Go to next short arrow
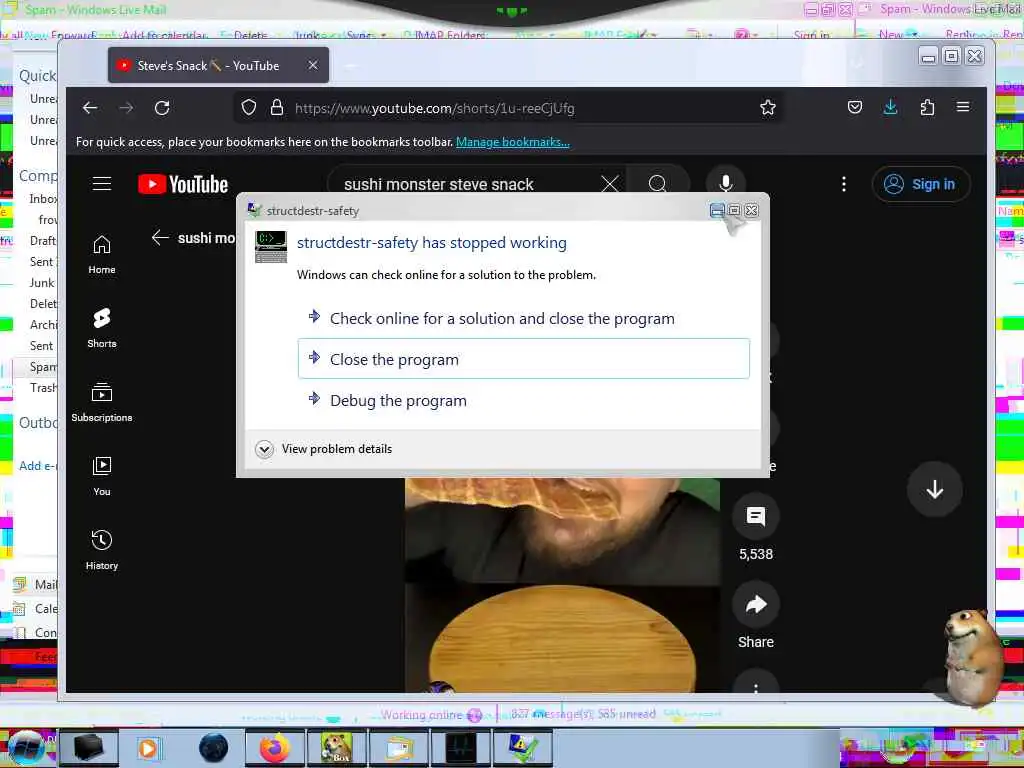This screenshot has width=1024, height=768. 935,489
